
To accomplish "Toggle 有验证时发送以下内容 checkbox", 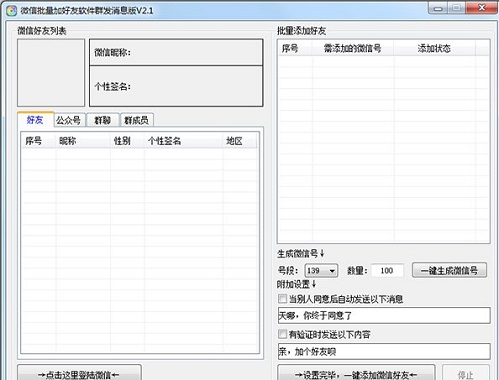I will click(x=282, y=334).
